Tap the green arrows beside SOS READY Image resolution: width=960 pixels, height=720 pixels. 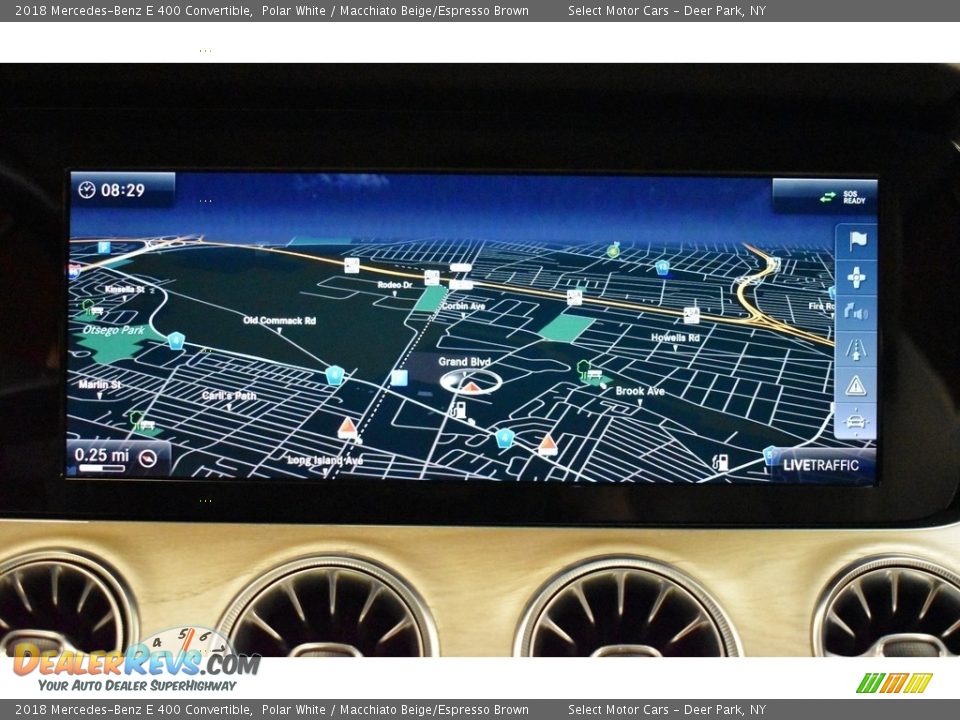coord(828,197)
